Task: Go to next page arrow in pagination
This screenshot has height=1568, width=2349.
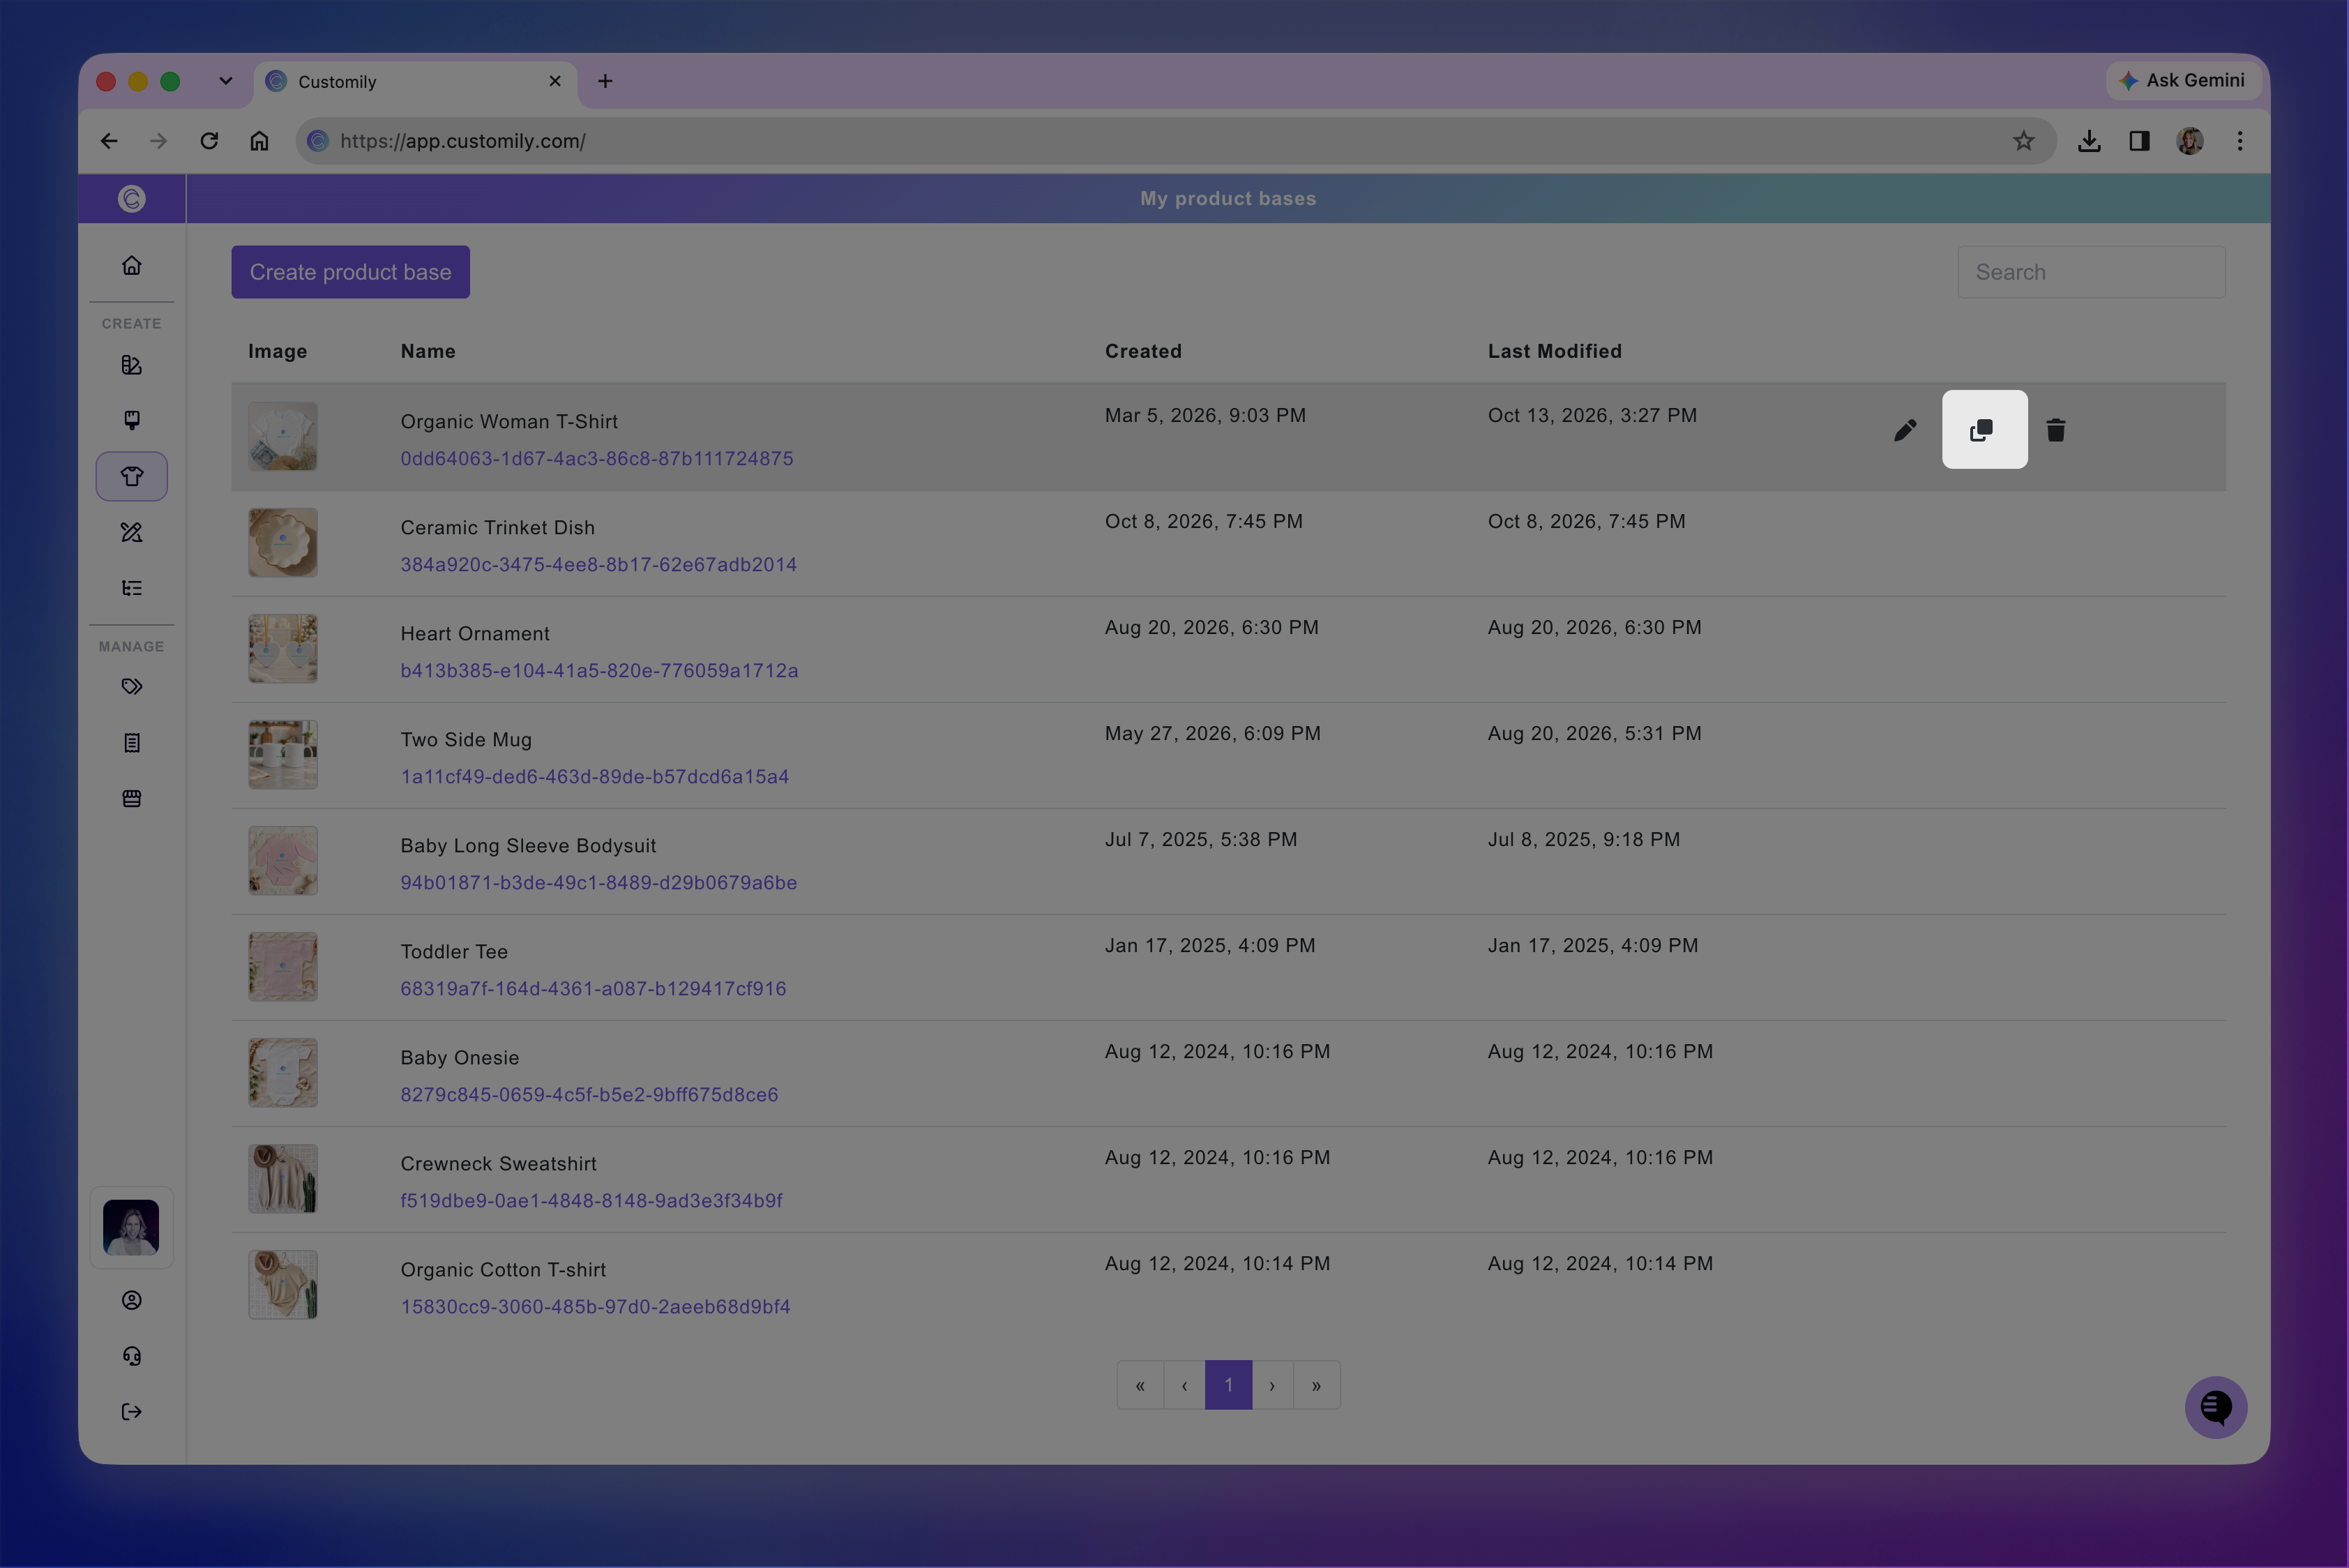Action: point(1272,1385)
